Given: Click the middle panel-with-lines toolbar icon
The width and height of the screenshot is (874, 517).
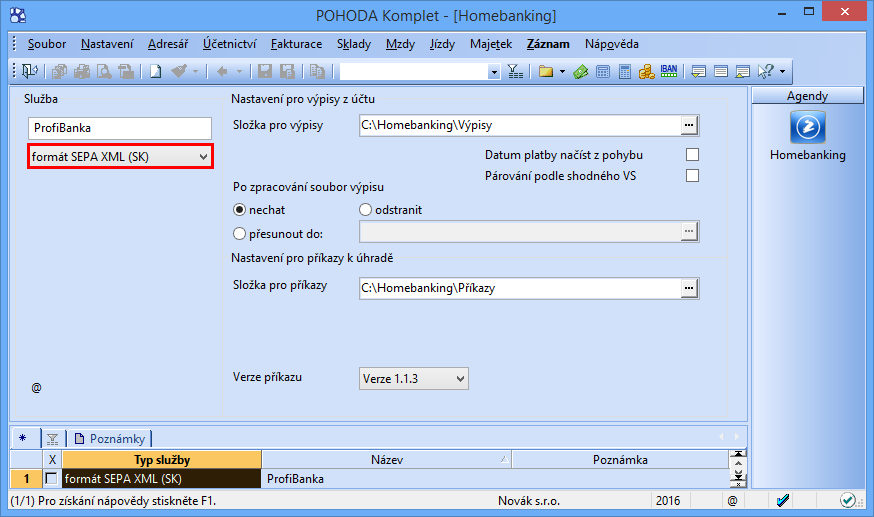Looking at the screenshot, I should [721, 71].
